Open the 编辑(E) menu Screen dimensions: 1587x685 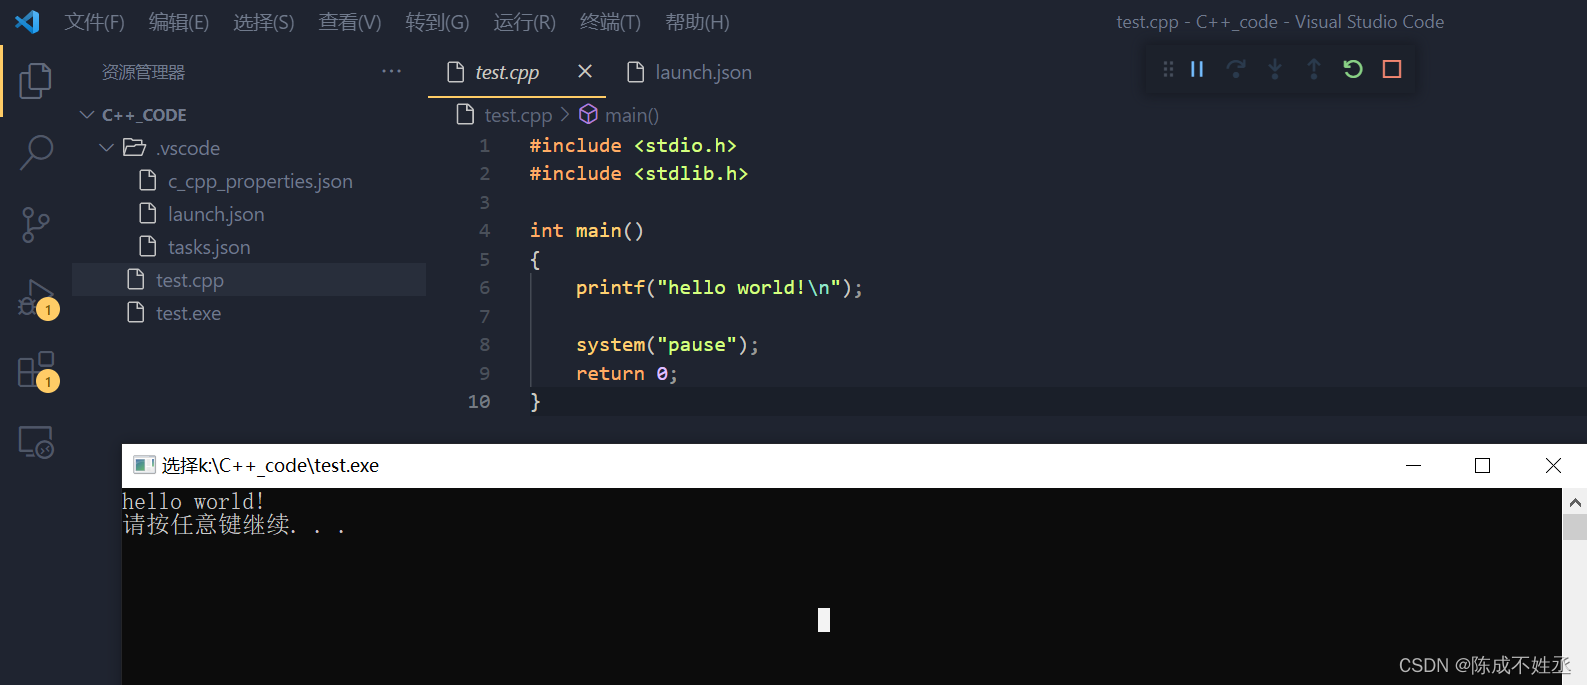click(179, 22)
